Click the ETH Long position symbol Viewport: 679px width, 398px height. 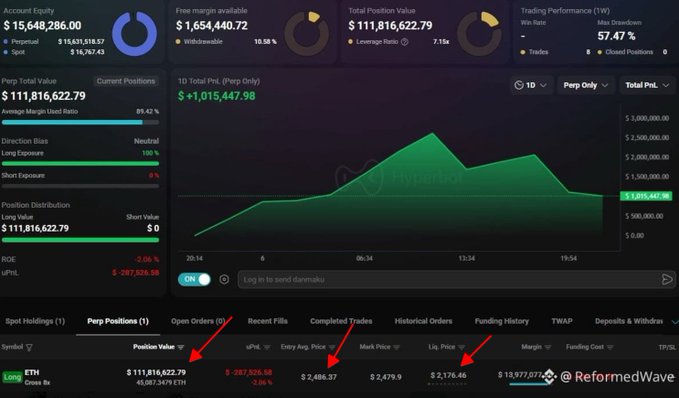click(32, 372)
